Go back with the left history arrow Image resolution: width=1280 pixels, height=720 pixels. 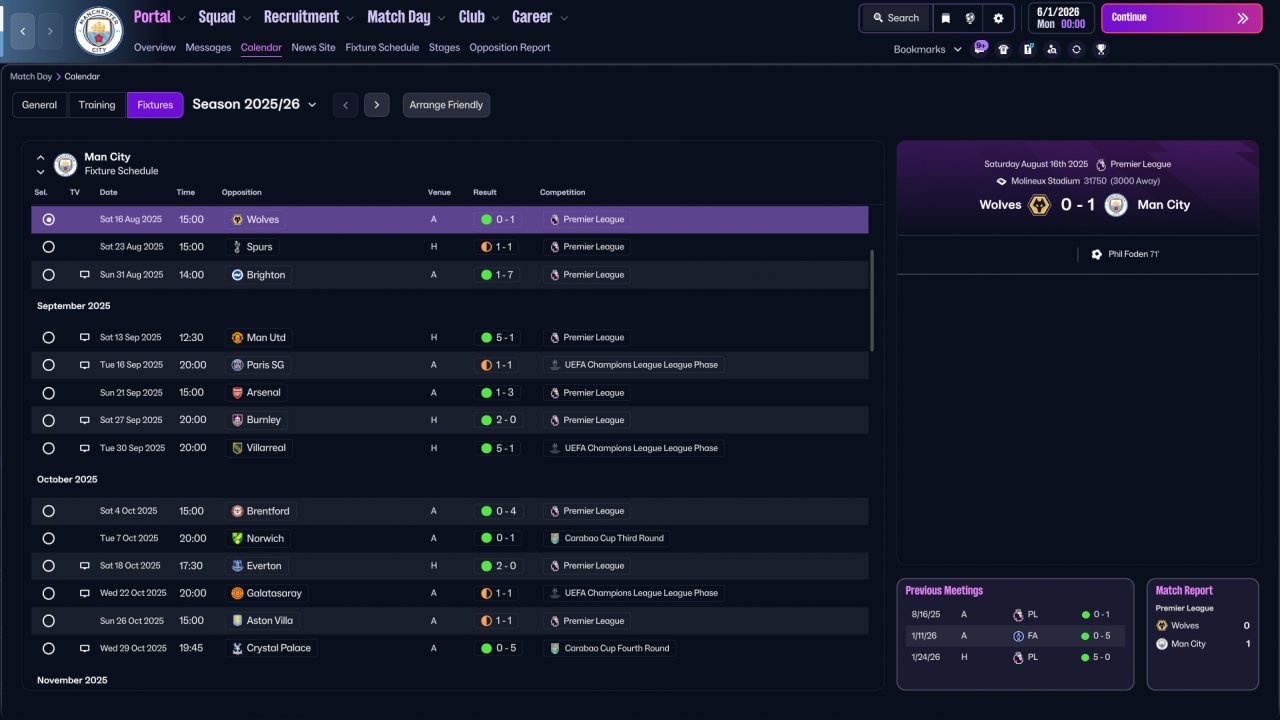click(x=23, y=31)
